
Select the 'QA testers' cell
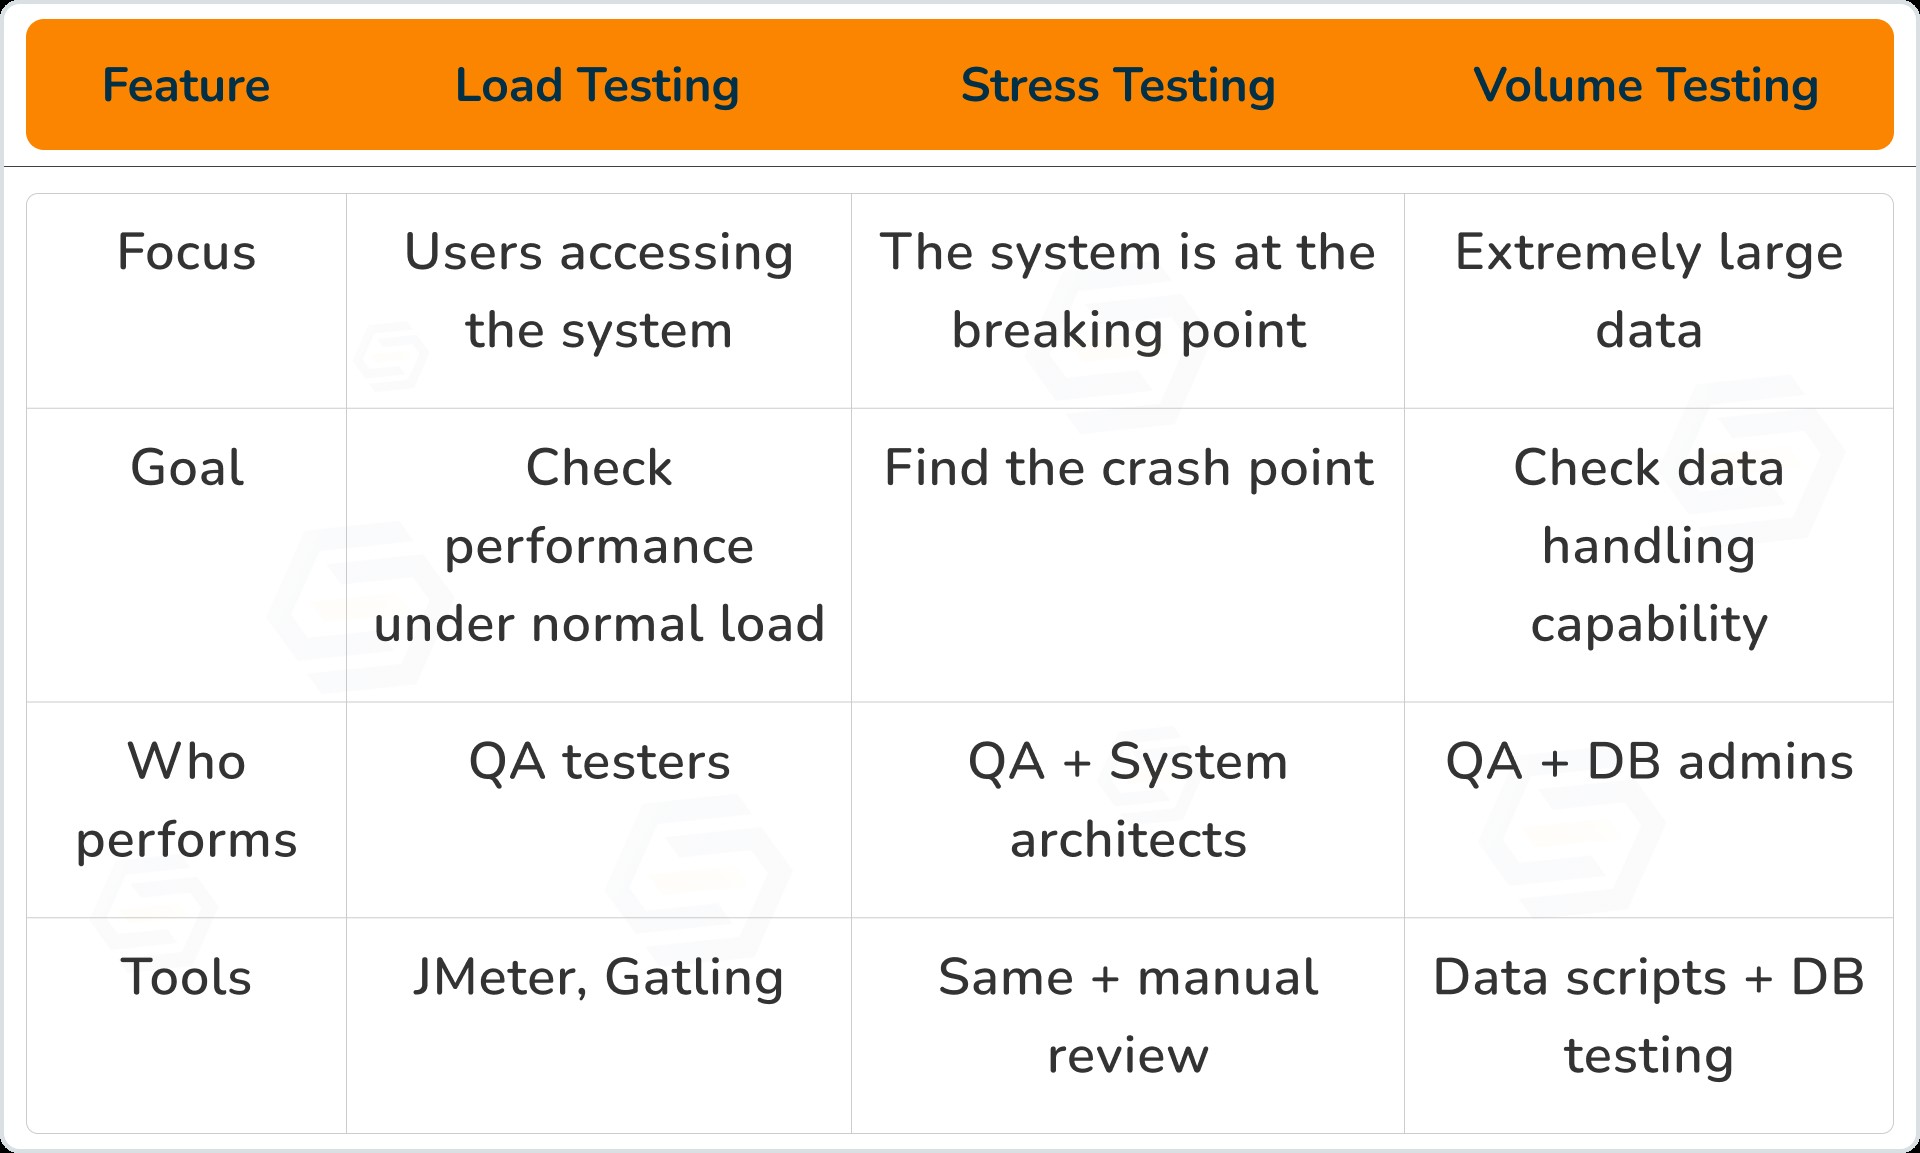pos(599,762)
